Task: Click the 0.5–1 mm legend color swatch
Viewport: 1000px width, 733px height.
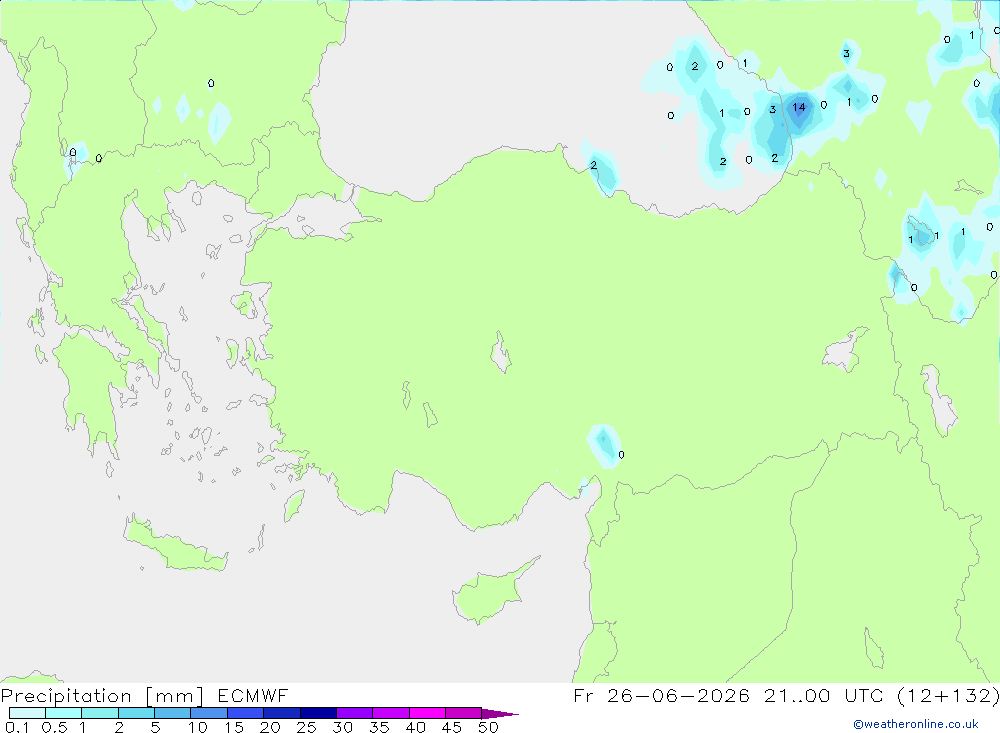Action: click(x=64, y=713)
